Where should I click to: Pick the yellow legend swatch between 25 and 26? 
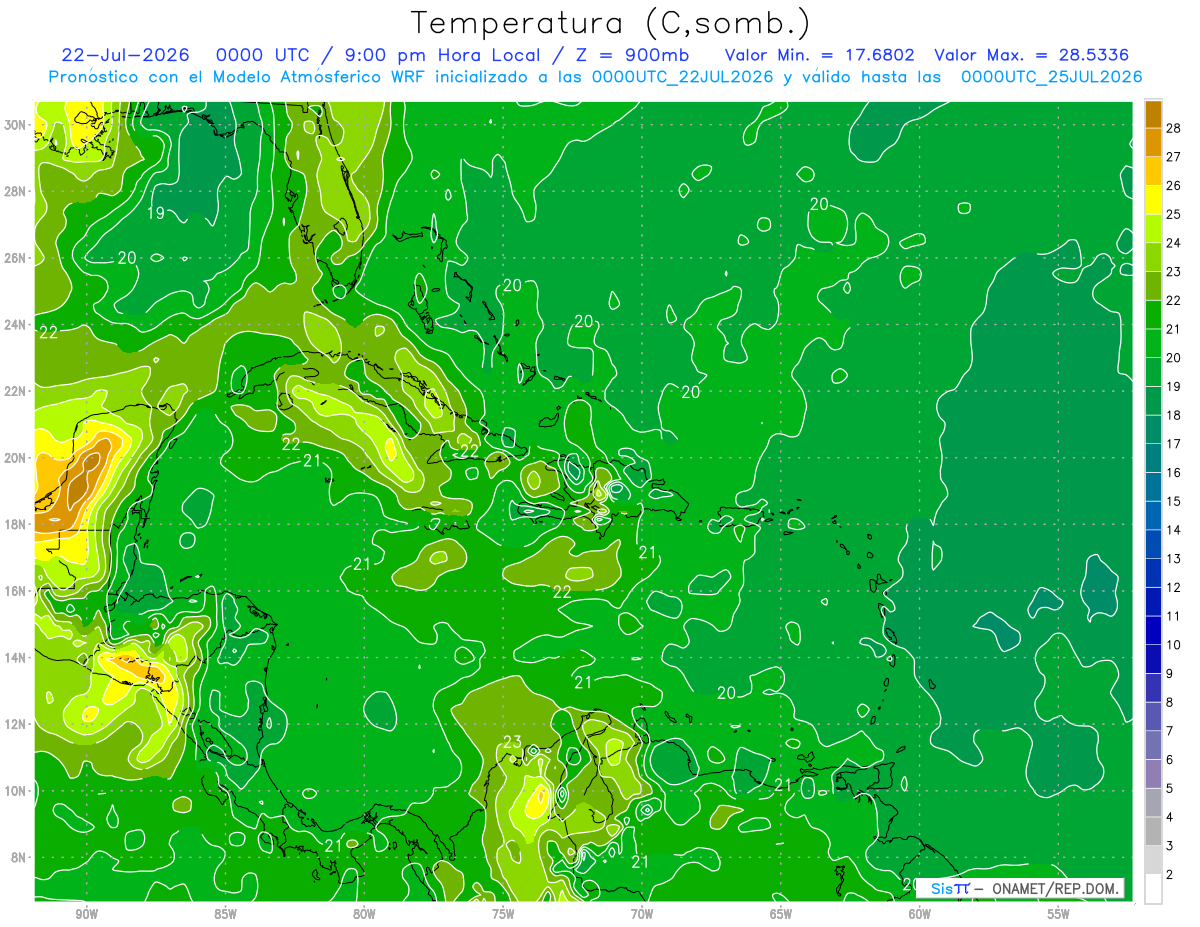pyautogui.click(x=1153, y=200)
